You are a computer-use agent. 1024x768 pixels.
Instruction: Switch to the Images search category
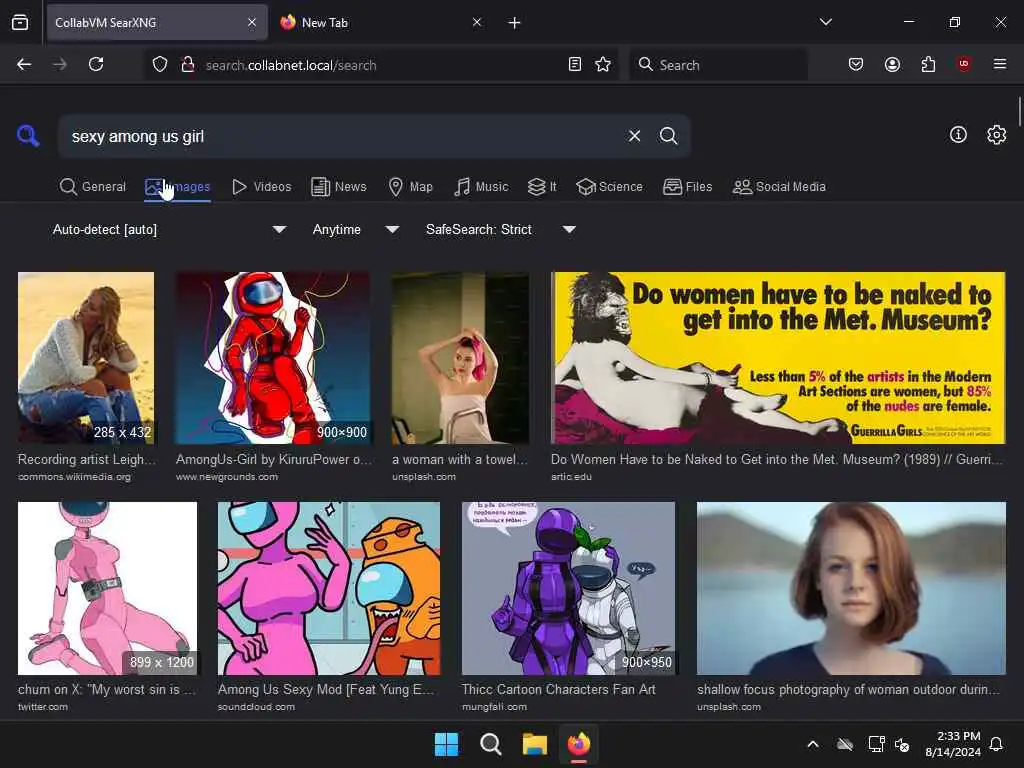pyautogui.click(x=178, y=187)
